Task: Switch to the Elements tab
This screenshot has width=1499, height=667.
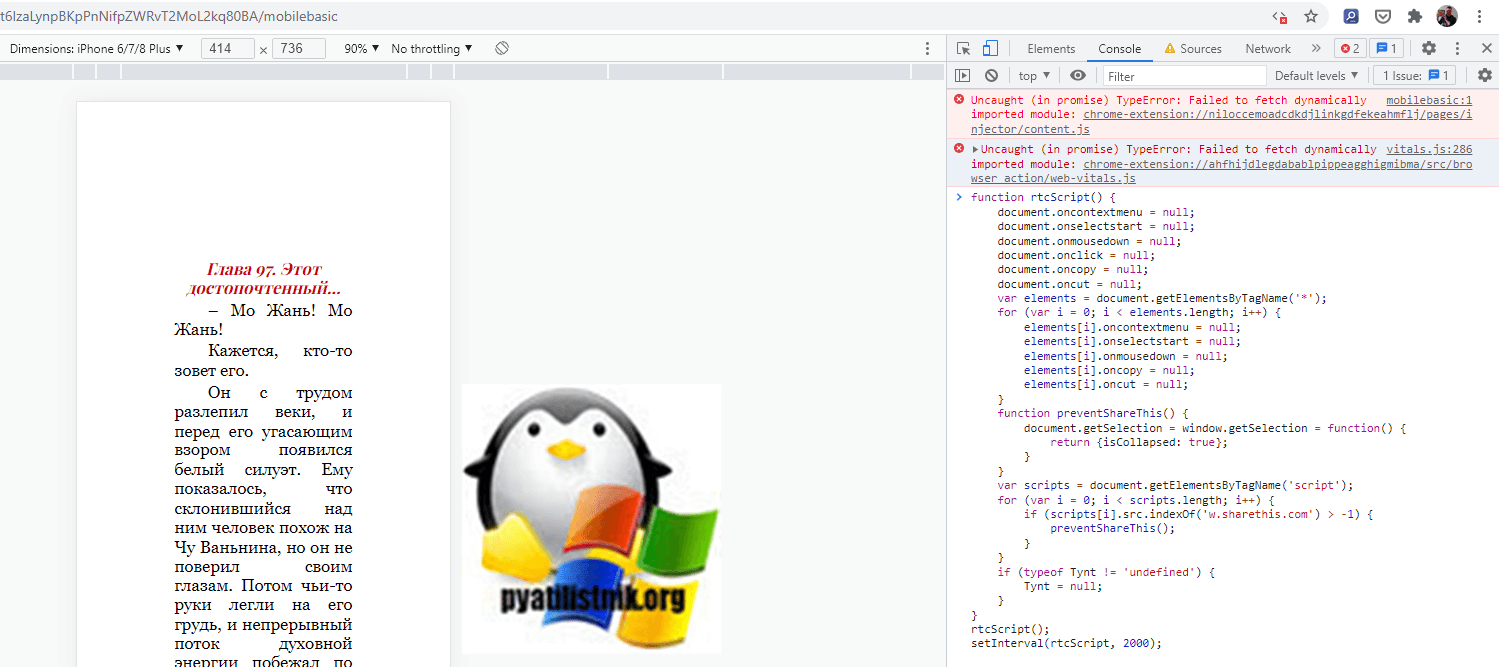Action: 1051,48
